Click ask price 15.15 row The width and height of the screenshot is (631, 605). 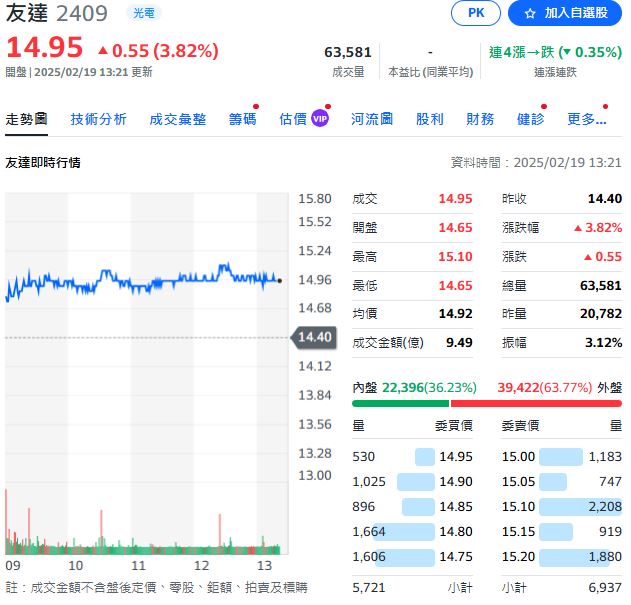(562, 531)
